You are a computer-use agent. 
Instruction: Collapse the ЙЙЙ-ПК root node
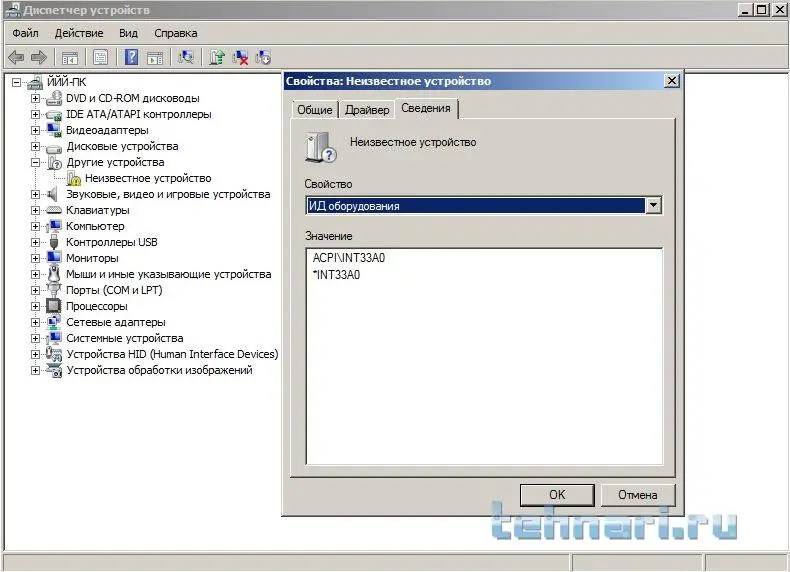tap(17, 82)
